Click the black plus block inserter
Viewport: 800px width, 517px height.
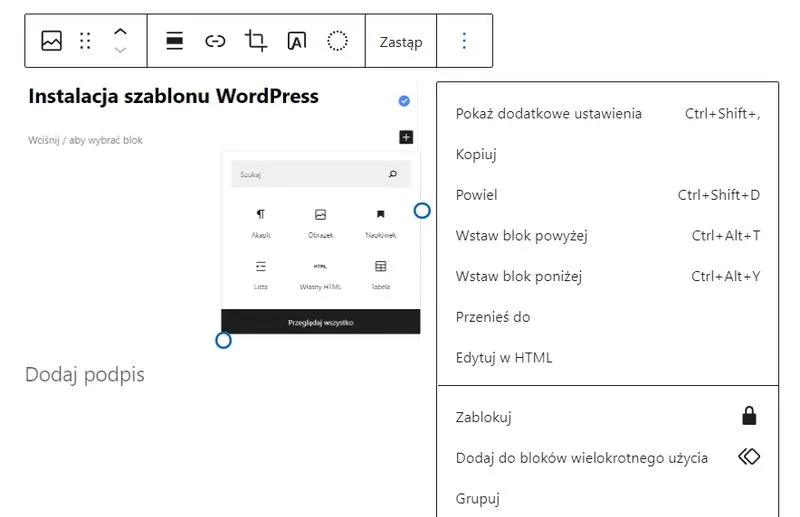click(406, 137)
